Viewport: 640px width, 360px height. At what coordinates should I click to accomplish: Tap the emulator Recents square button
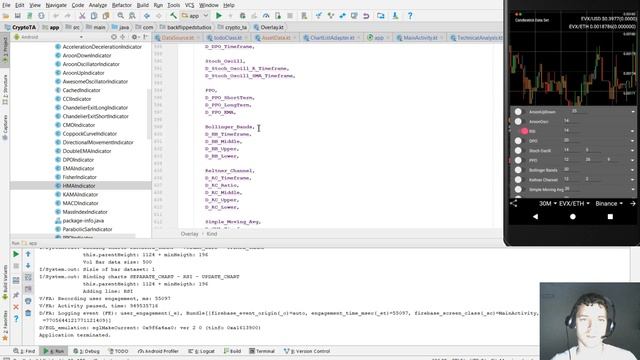pyautogui.click(x=610, y=217)
